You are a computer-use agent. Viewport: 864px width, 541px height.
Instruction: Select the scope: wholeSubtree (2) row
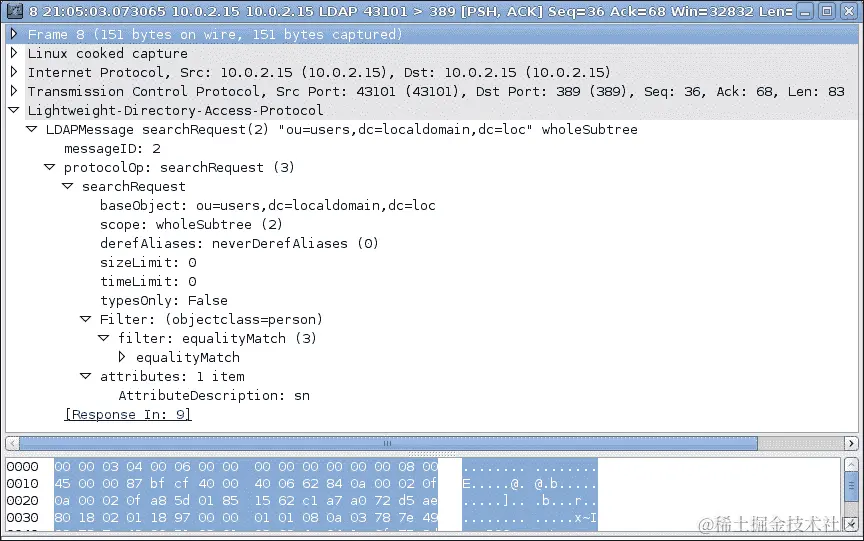click(x=191, y=225)
